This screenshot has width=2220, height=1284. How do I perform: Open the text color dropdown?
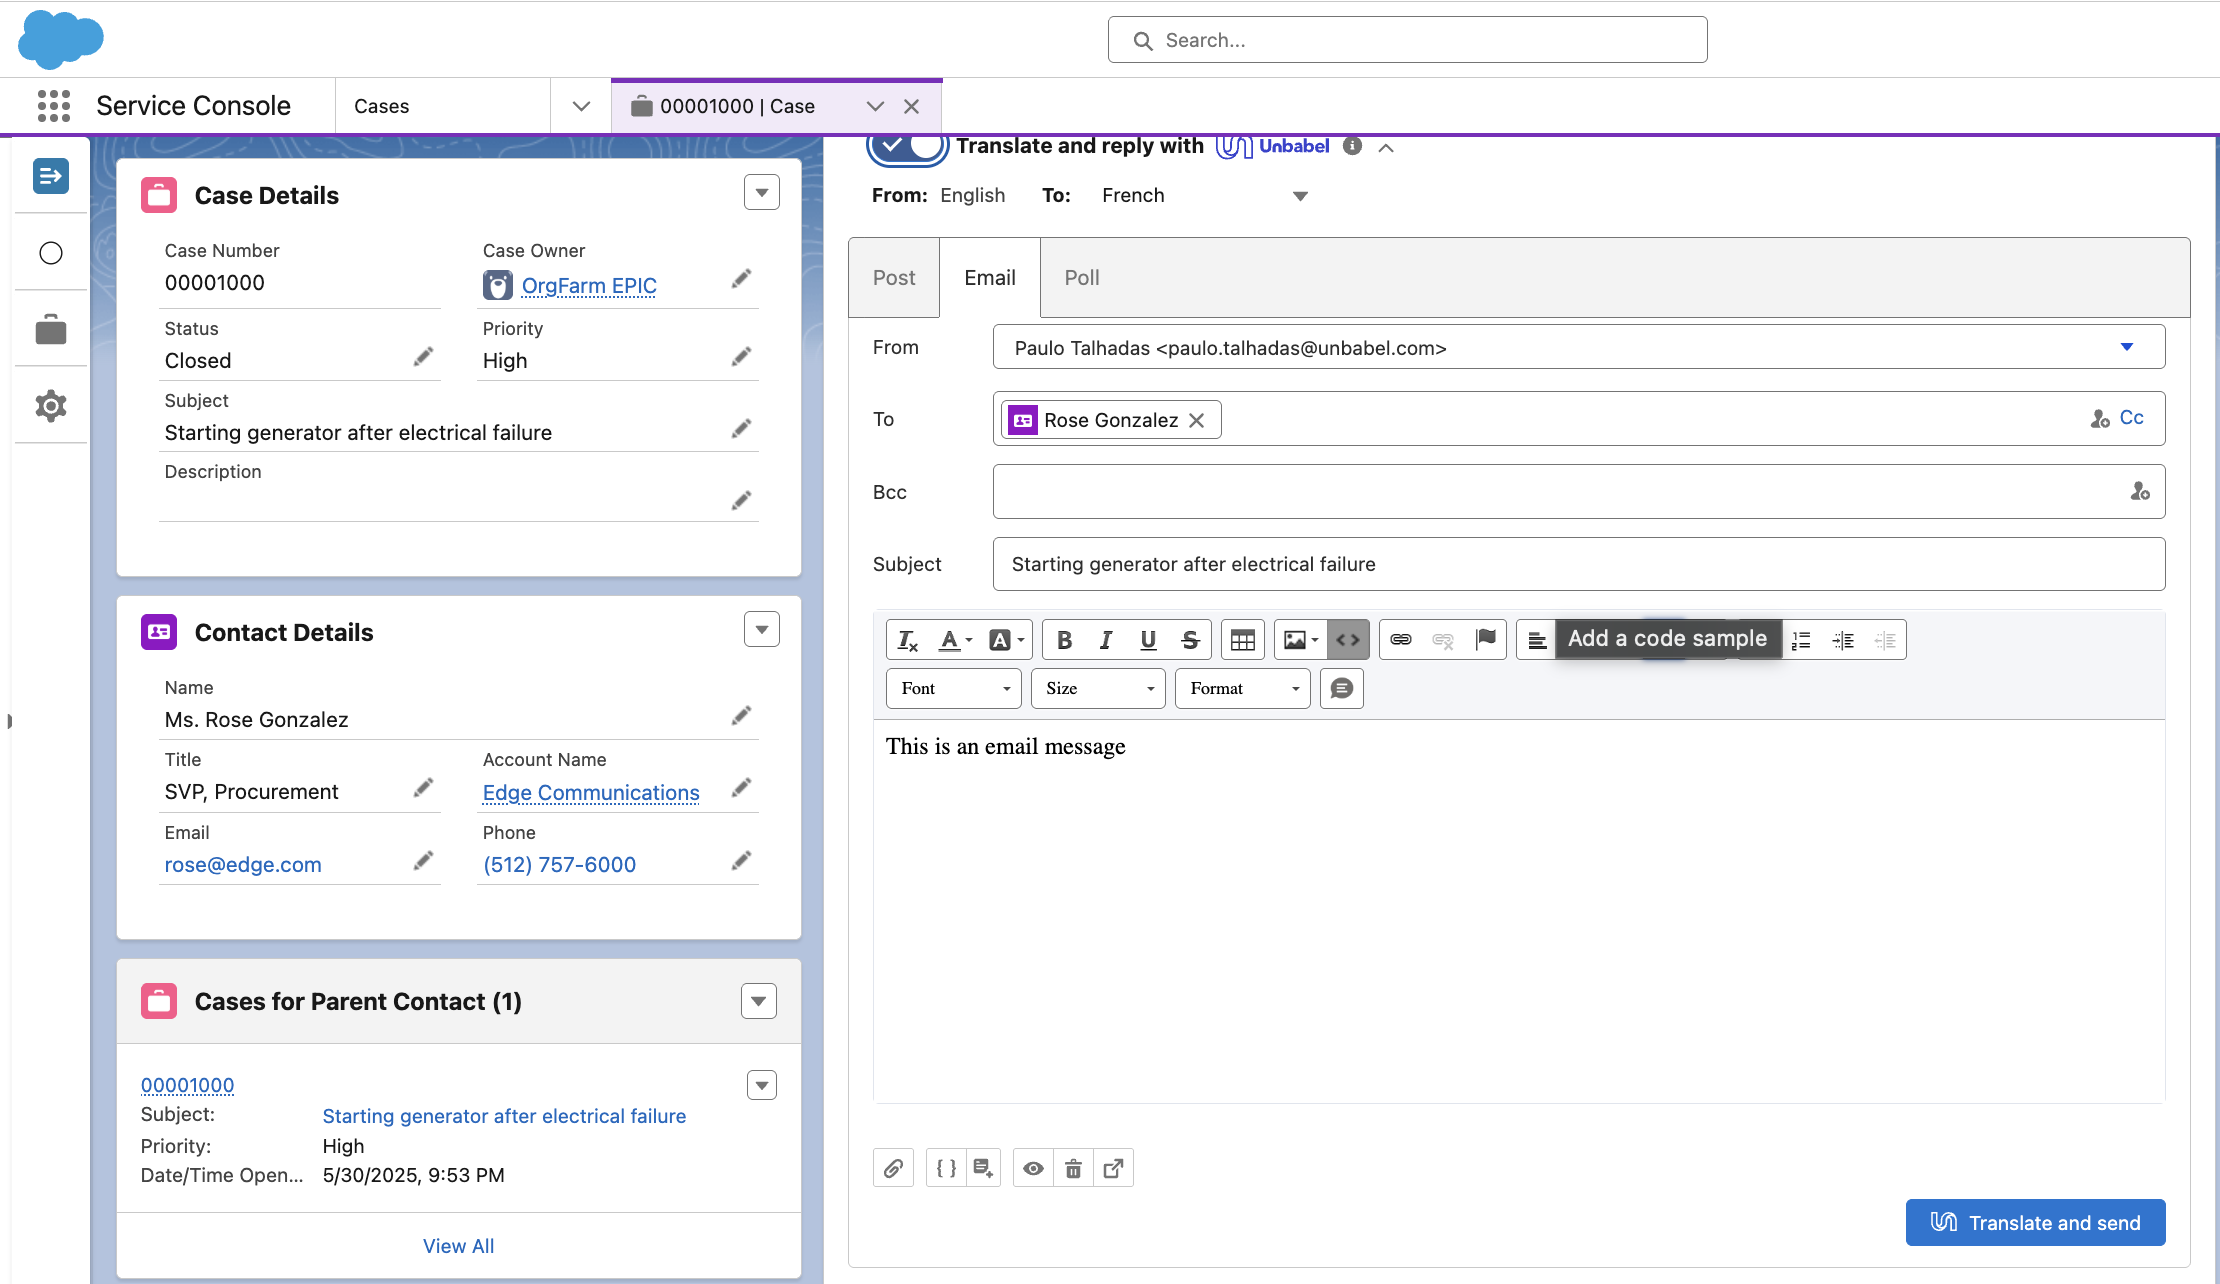point(956,640)
